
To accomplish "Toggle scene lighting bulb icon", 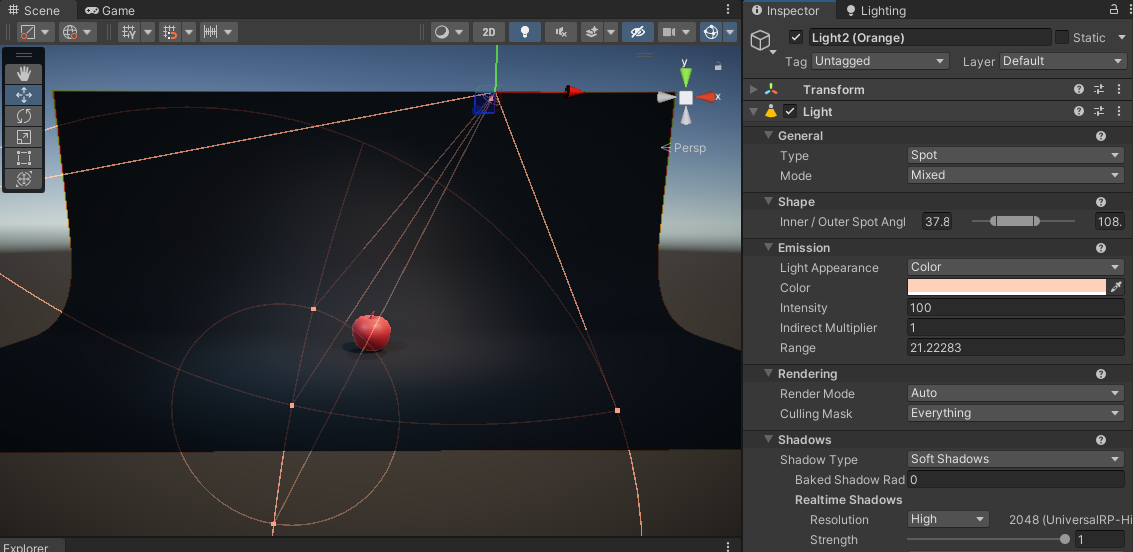I will coord(524,32).
